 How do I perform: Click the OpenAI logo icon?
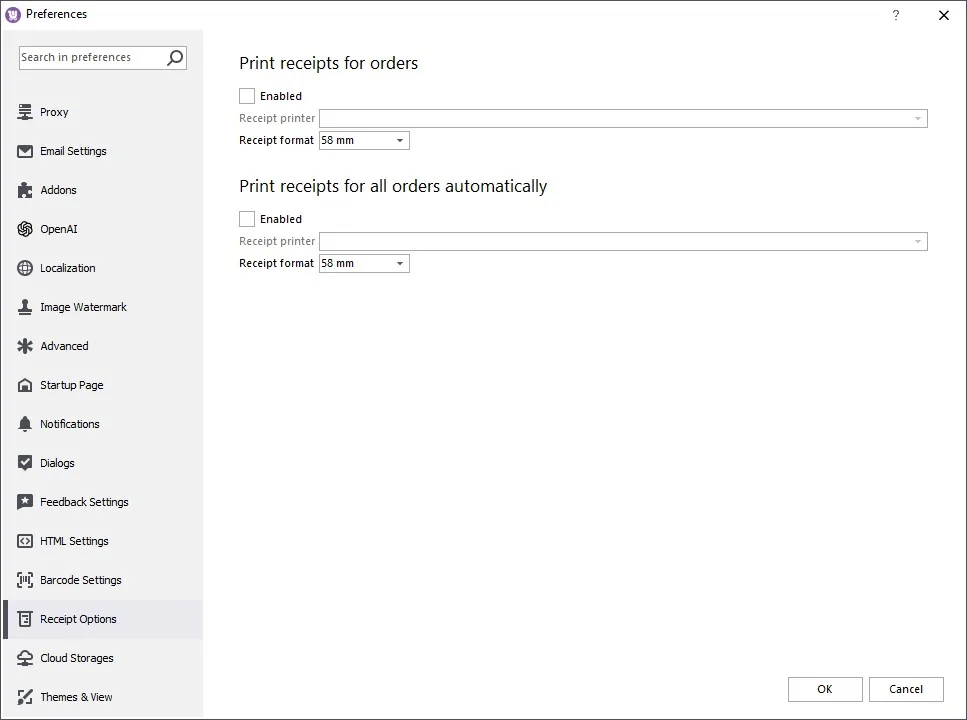[25, 229]
